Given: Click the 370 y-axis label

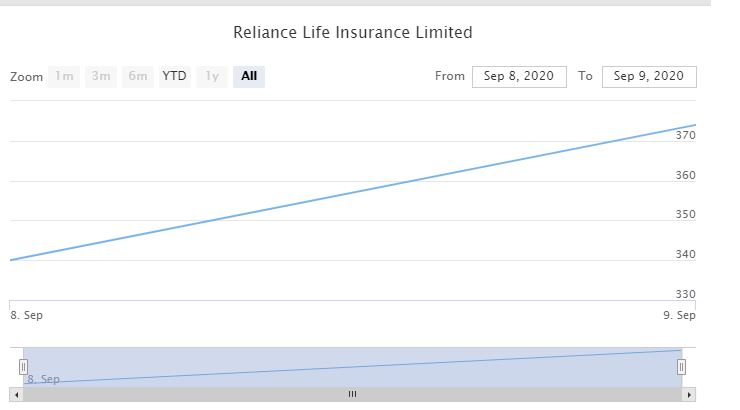Looking at the screenshot, I should tap(685, 135).
